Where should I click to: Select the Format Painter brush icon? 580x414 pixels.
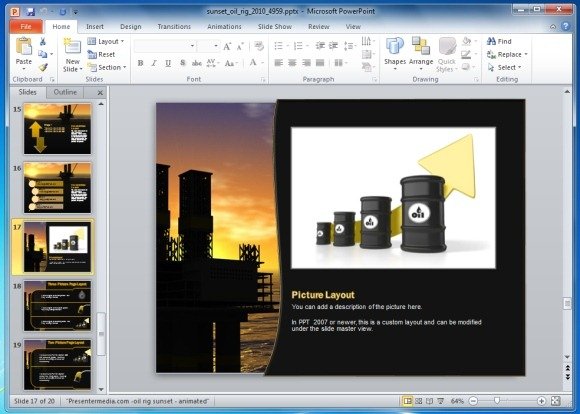coord(43,68)
